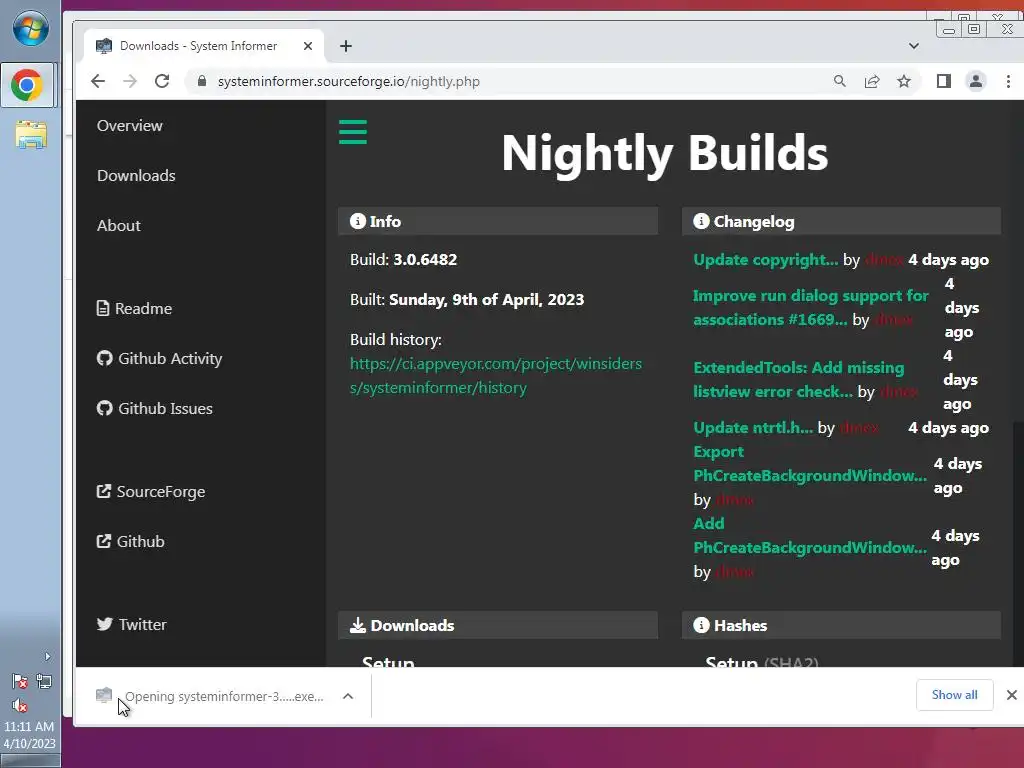
Task: Open Export PhCreateBackgroundWindow changelog entry
Action: tap(809, 464)
